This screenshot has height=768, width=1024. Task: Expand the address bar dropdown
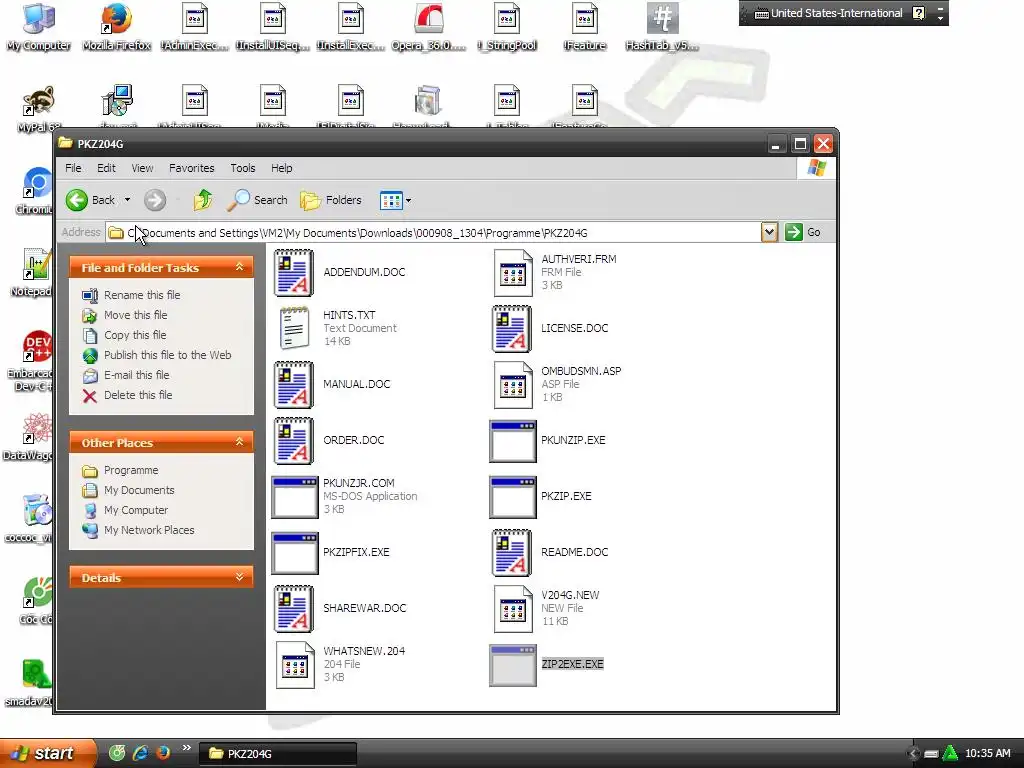click(769, 232)
